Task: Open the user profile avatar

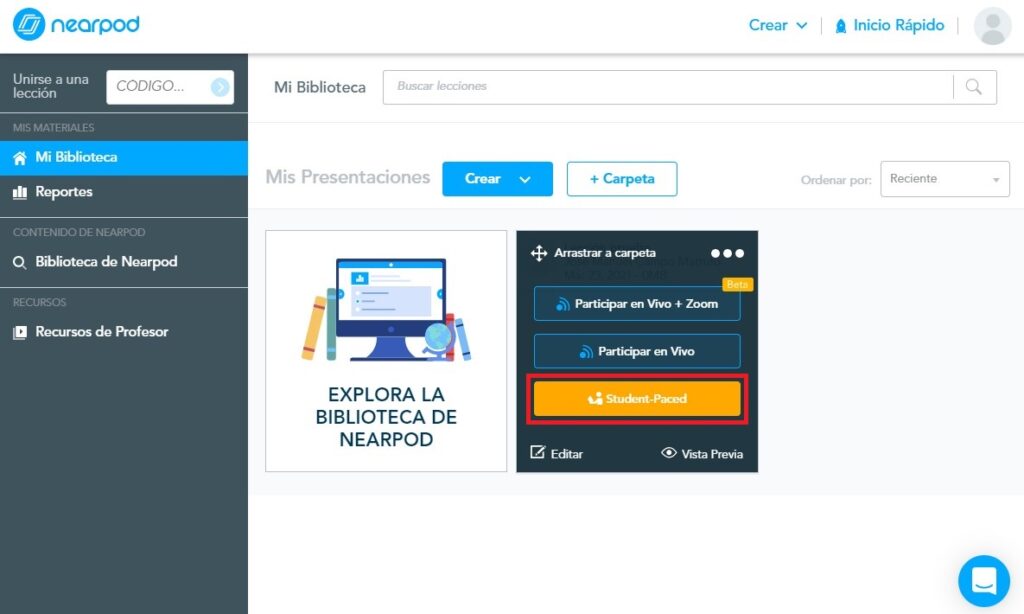Action: pos(992,26)
